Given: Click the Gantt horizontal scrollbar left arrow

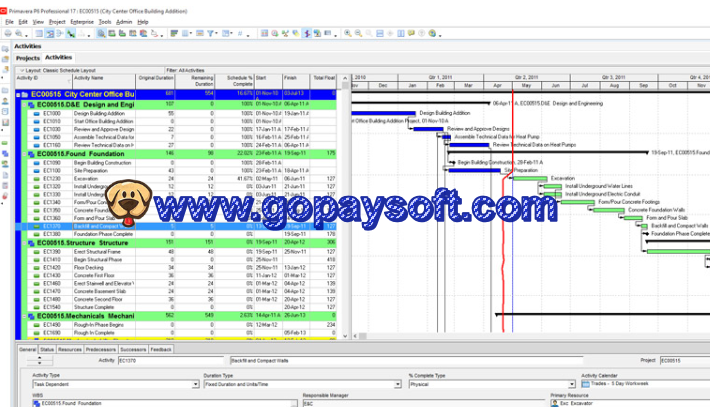Looking at the screenshot, I should 355,336.
